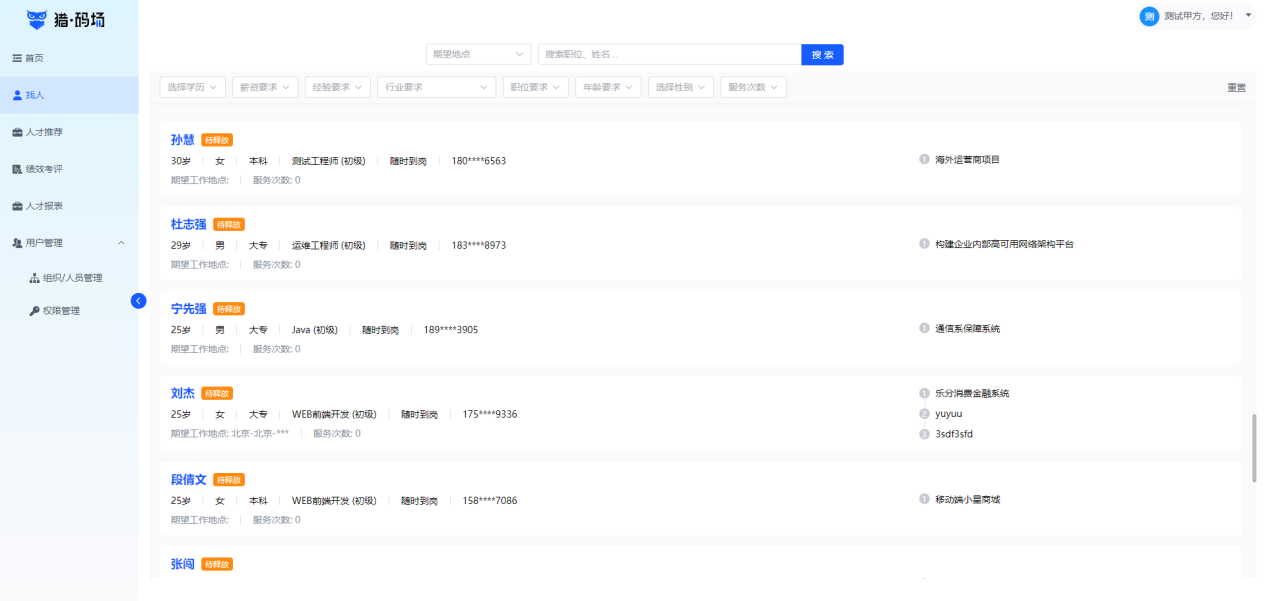Click the 猿·码场 logo icon
This screenshot has width=1267, height=601.
(x=37, y=19)
